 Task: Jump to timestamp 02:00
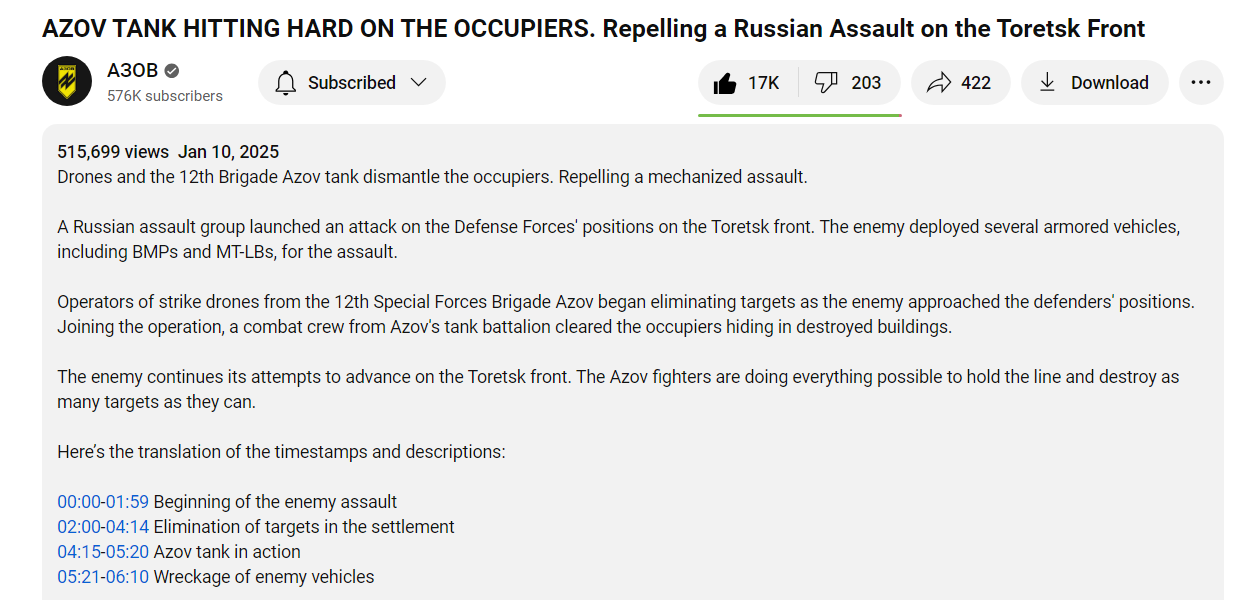coord(79,527)
